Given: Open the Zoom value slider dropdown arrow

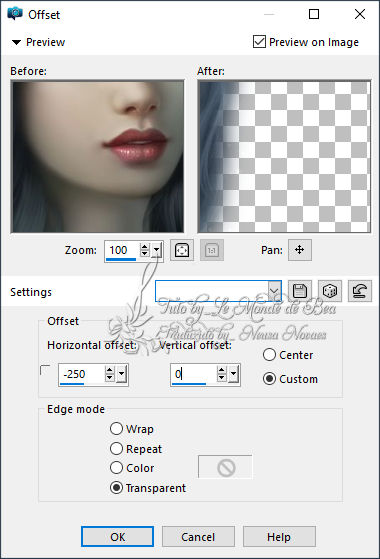Looking at the screenshot, I should 156,250.
